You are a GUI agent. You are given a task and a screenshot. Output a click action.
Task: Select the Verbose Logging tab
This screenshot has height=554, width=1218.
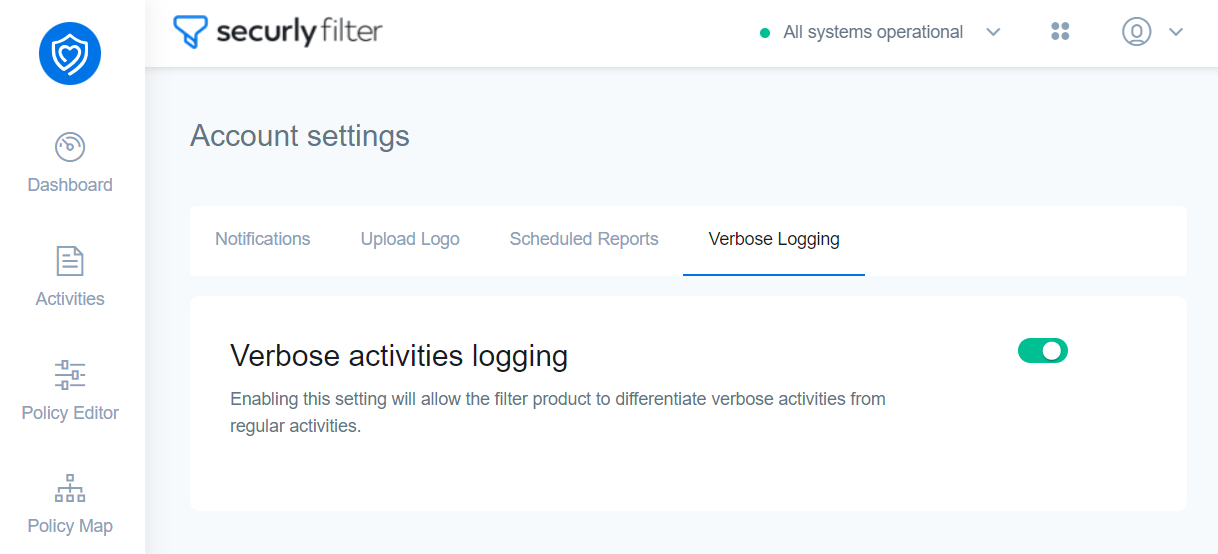point(774,239)
